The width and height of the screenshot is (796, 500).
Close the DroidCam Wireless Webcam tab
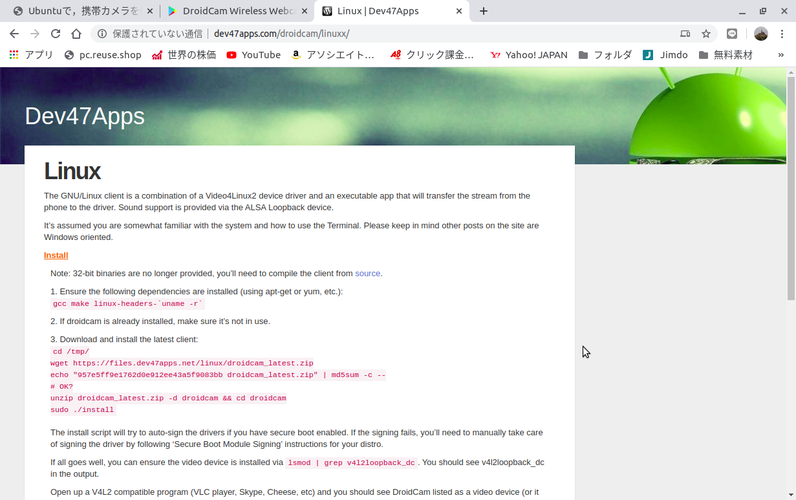pos(305,11)
